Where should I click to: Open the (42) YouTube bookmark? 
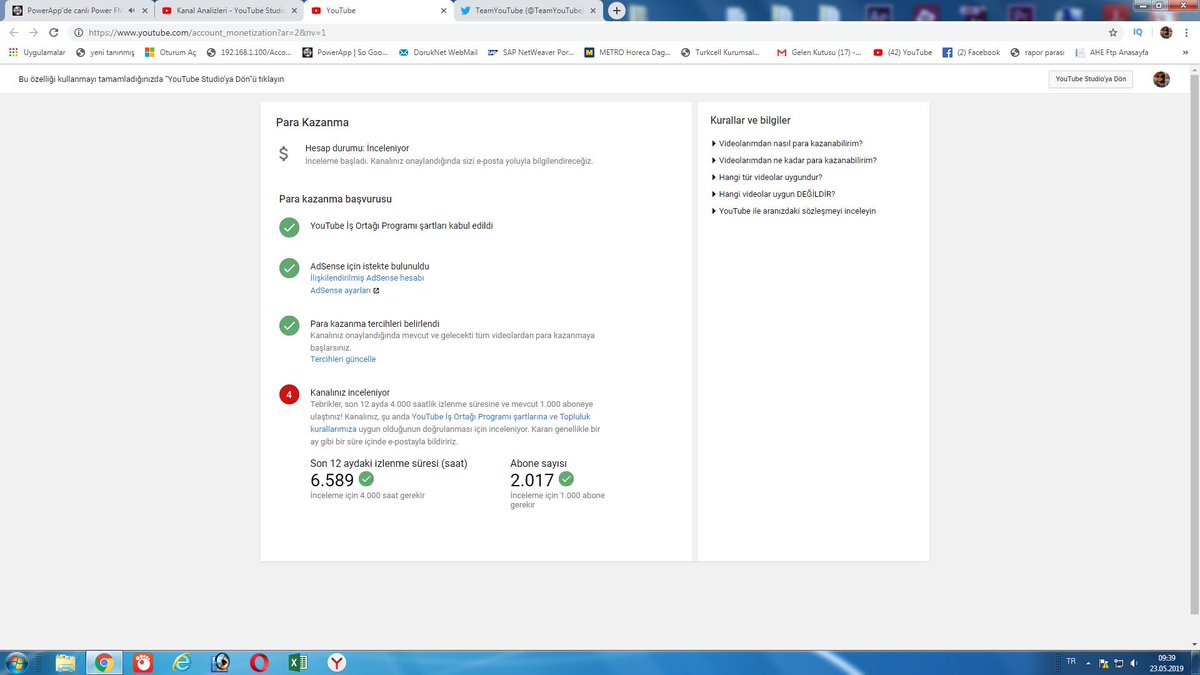pyautogui.click(x=903, y=52)
